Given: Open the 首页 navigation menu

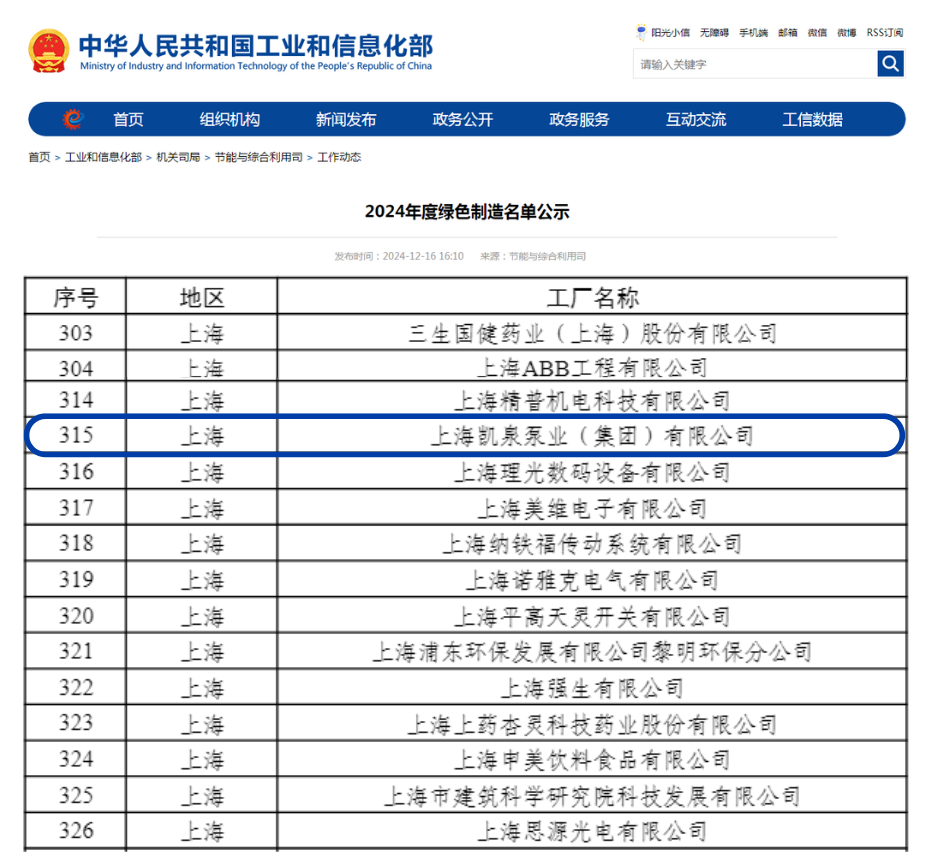Looking at the screenshot, I should click(x=128, y=118).
